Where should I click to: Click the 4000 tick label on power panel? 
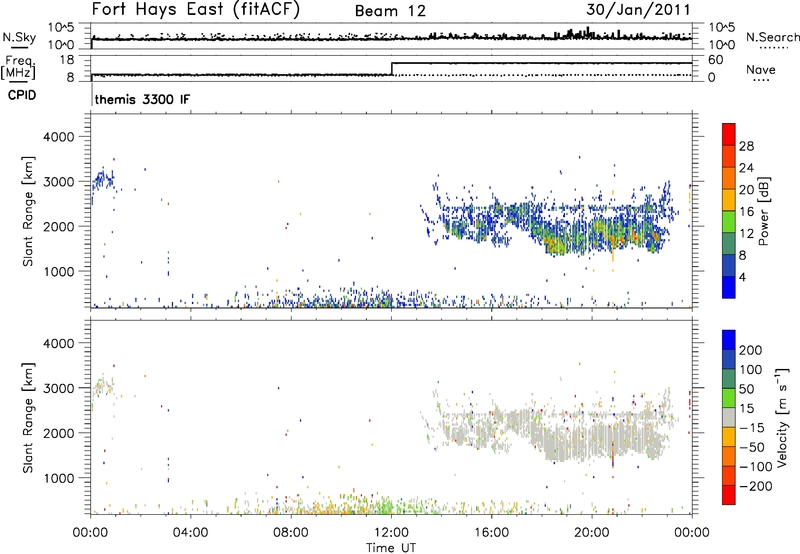click(58, 137)
